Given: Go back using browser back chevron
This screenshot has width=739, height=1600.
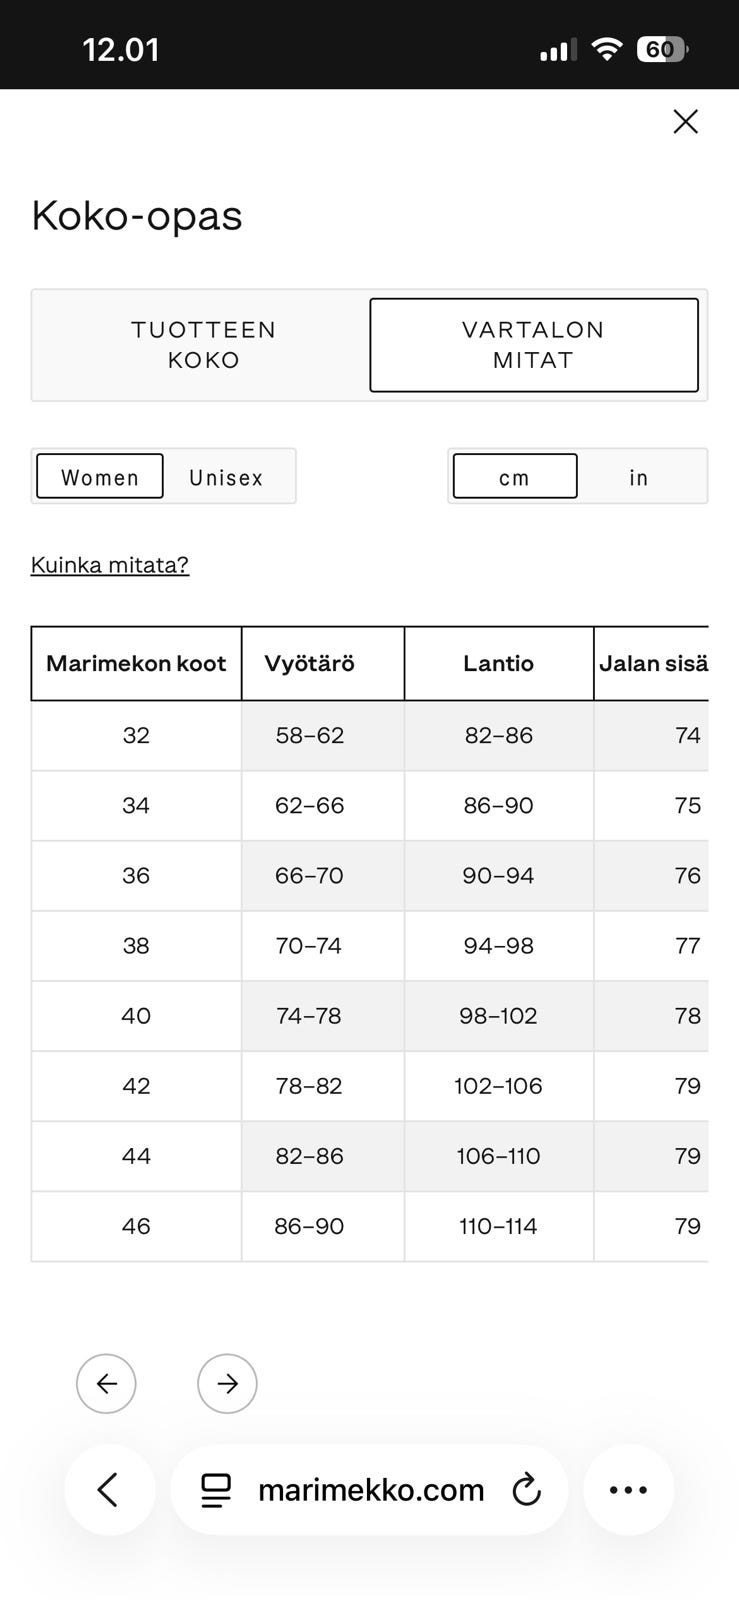Looking at the screenshot, I should tap(109, 1489).
